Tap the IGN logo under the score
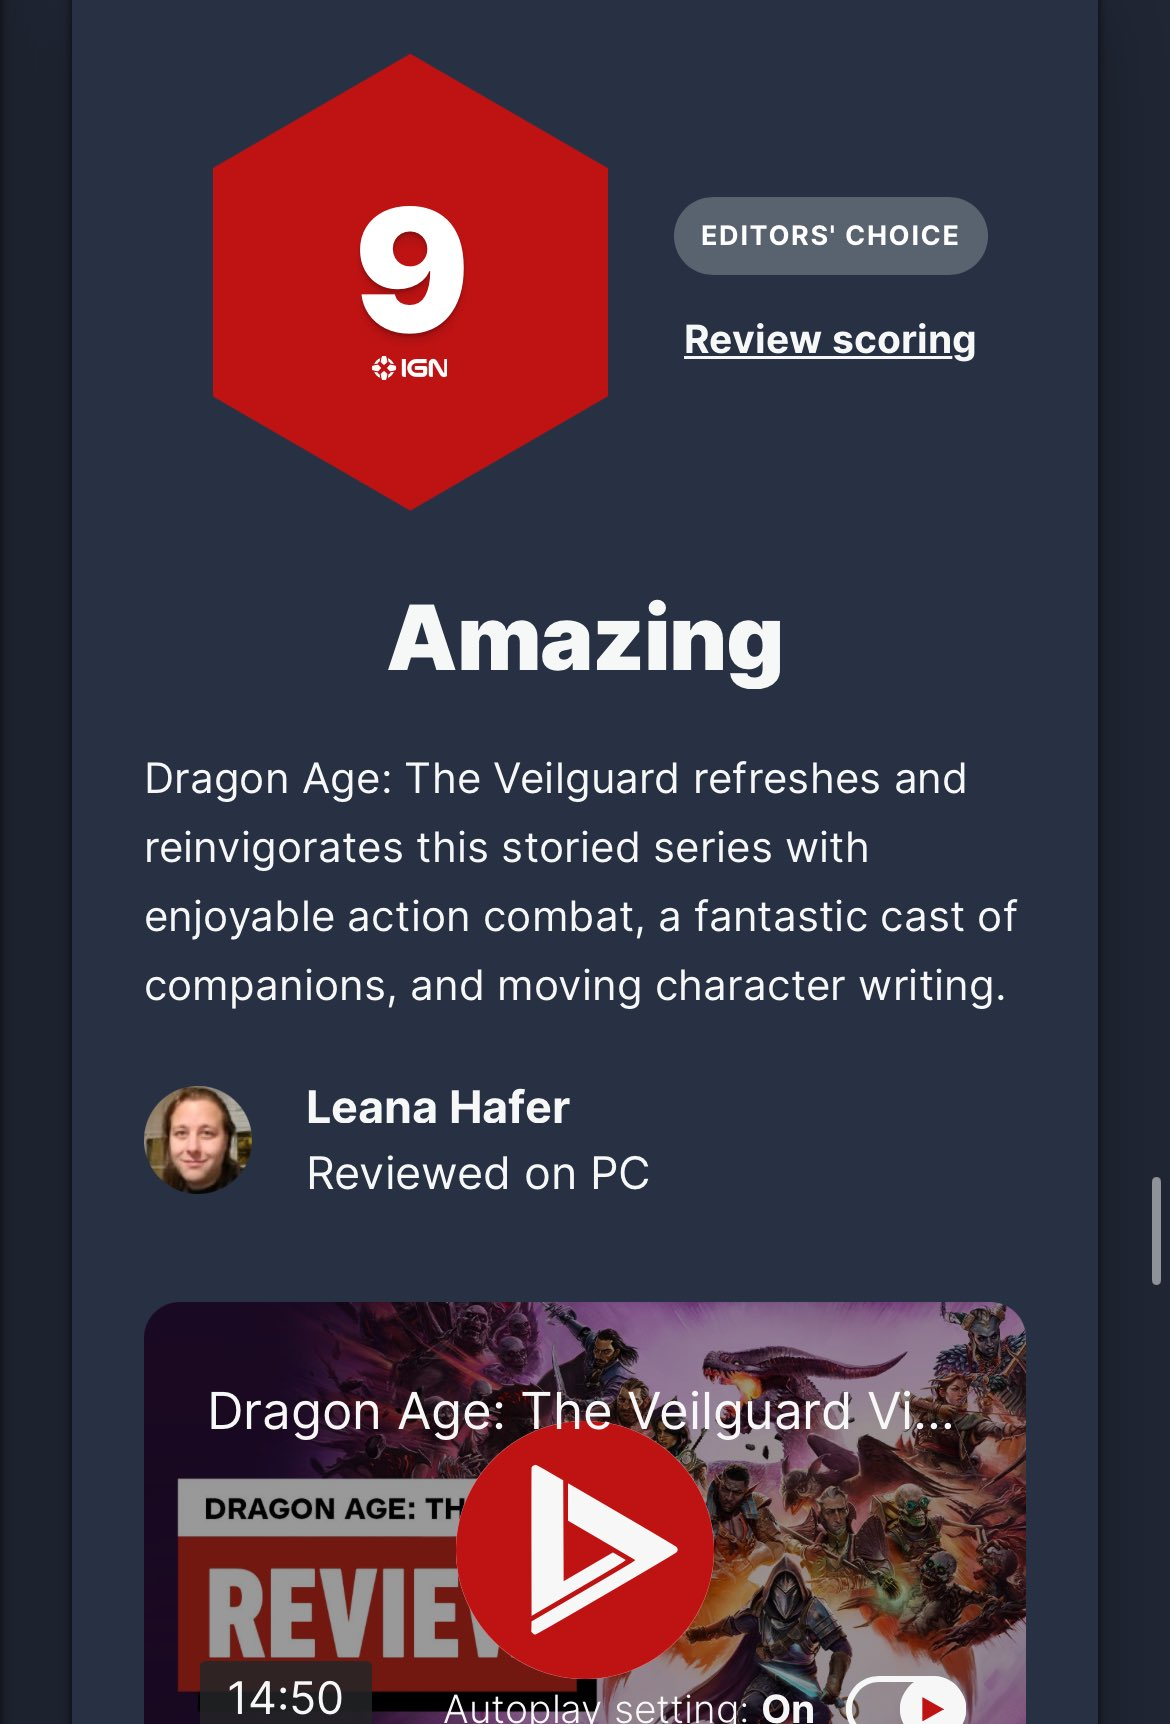Viewport: 1170px width, 1724px height. pyautogui.click(x=410, y=368)
